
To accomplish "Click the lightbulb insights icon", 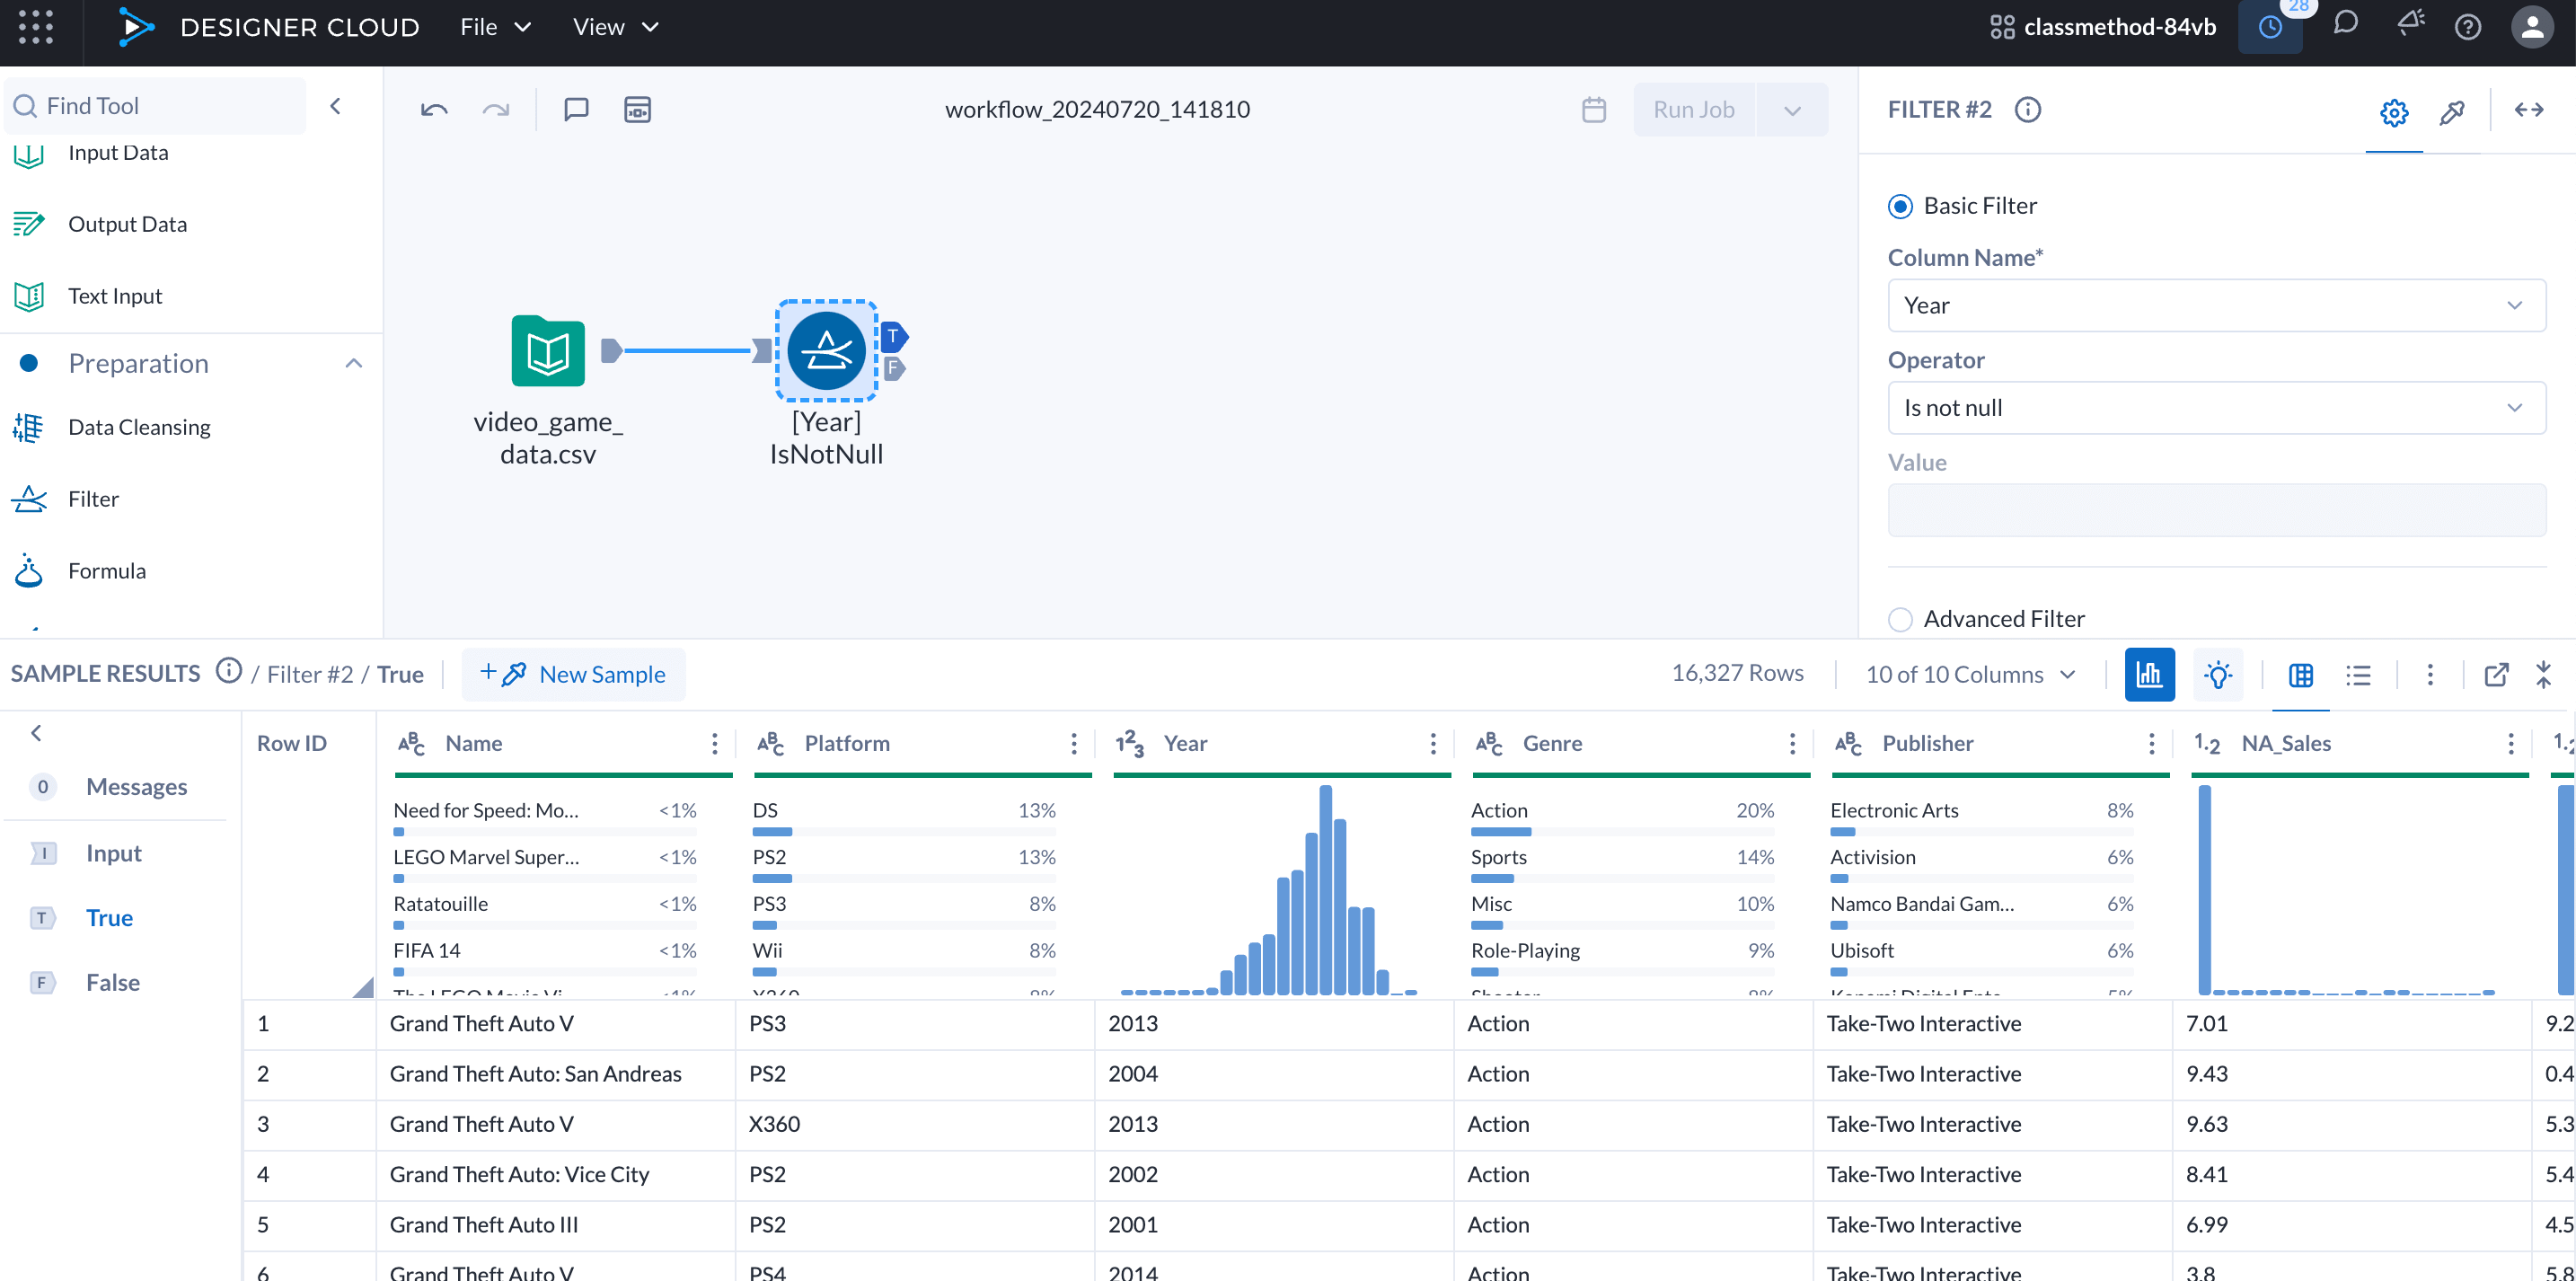I will [2217, 674].
